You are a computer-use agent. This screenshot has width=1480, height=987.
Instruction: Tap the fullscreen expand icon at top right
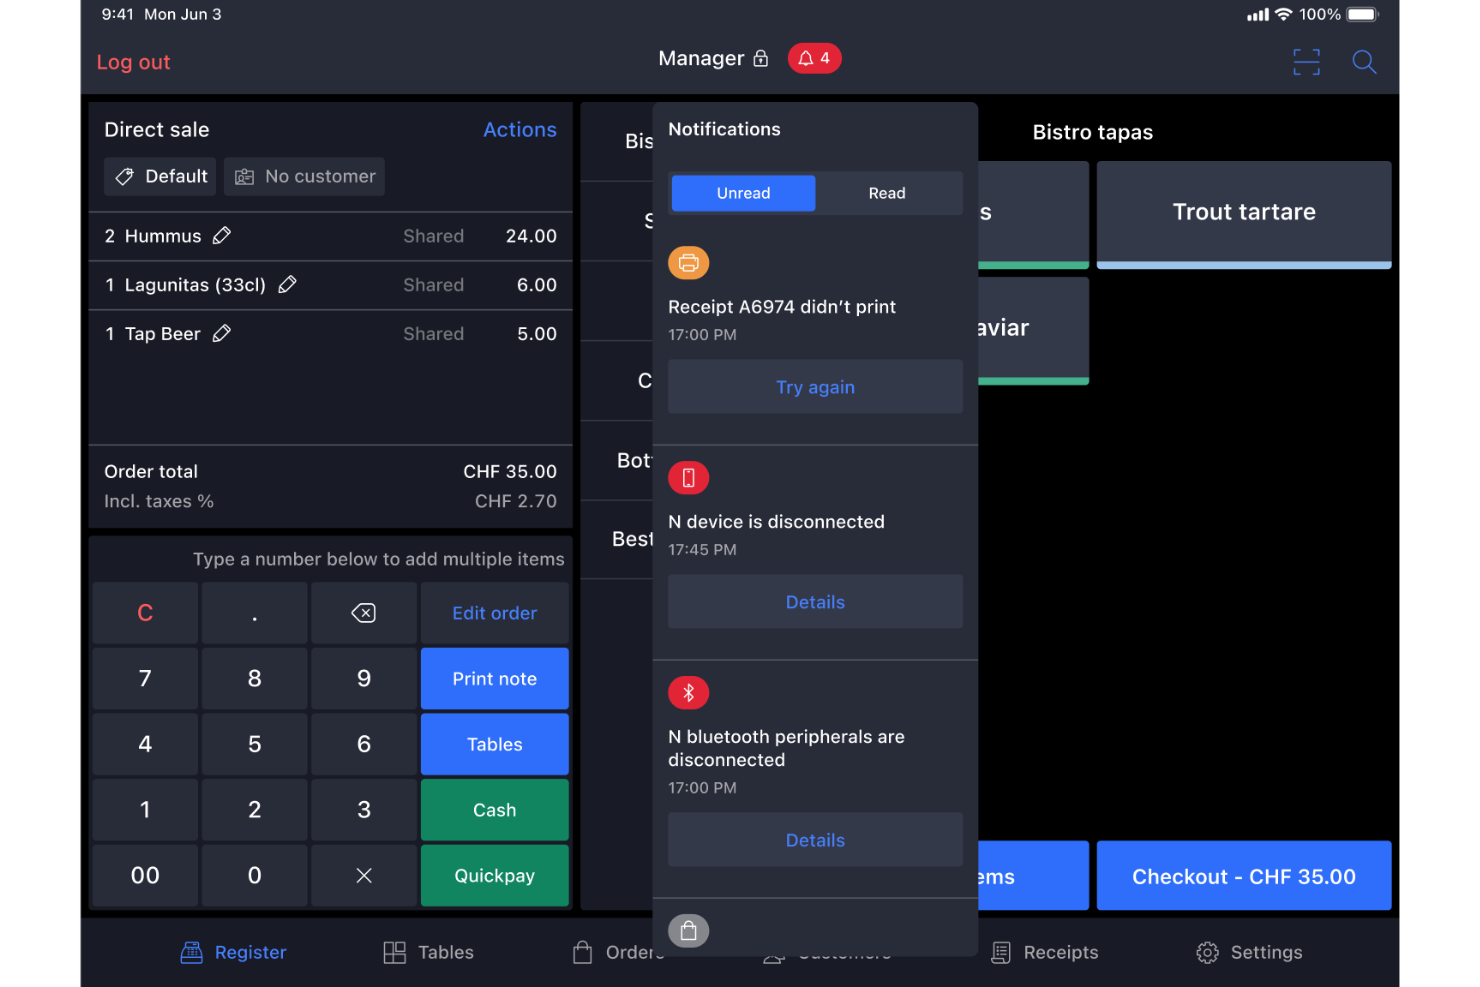tap(1306, 62)
